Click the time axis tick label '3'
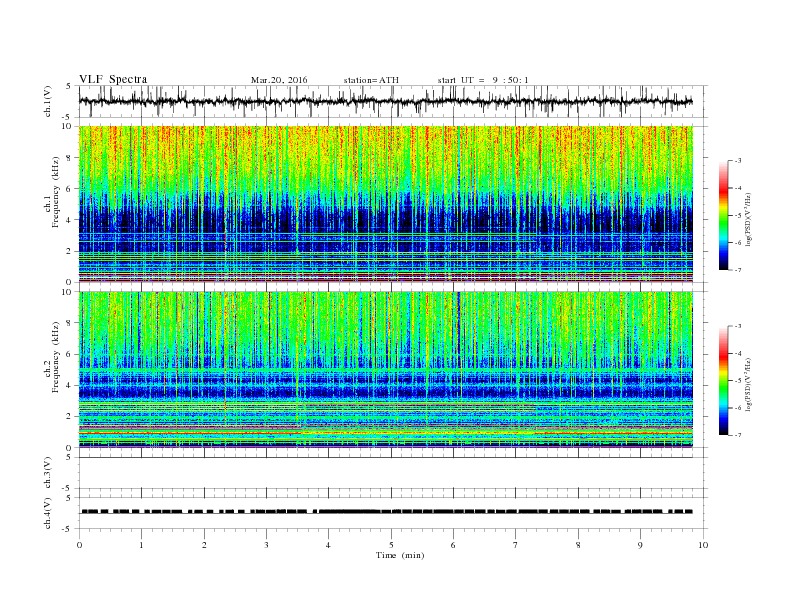This screenshot has width=792, height=612. (x=266, y=545)
